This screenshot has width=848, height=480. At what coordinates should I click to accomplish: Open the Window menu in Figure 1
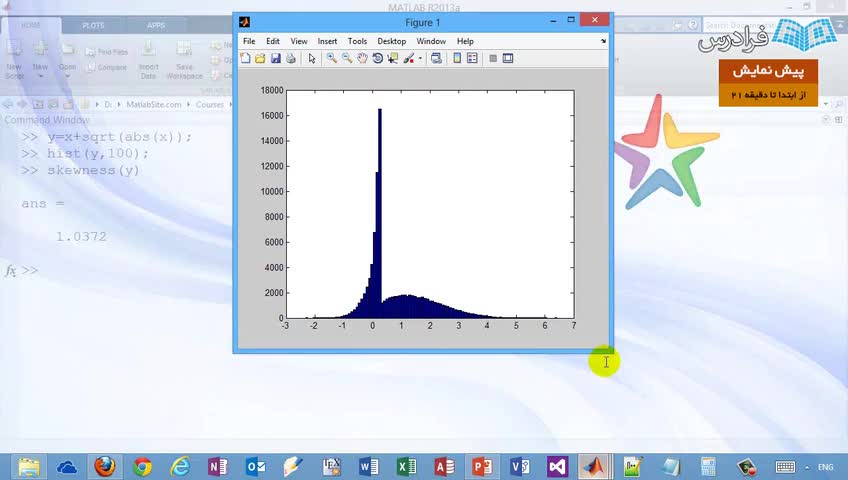431,41
